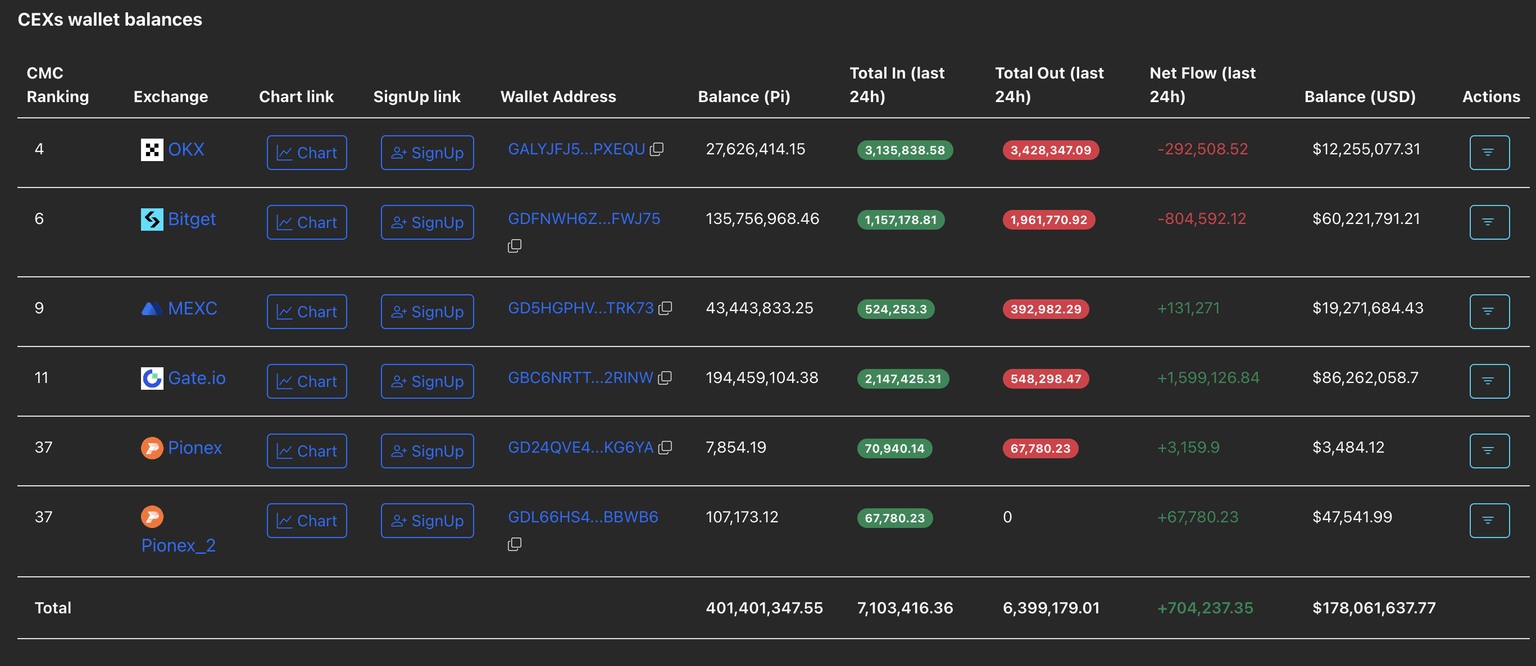1536x666 pixels.
Task: Open the filter actions for OKX row
Action: (x=1489, y=153)
